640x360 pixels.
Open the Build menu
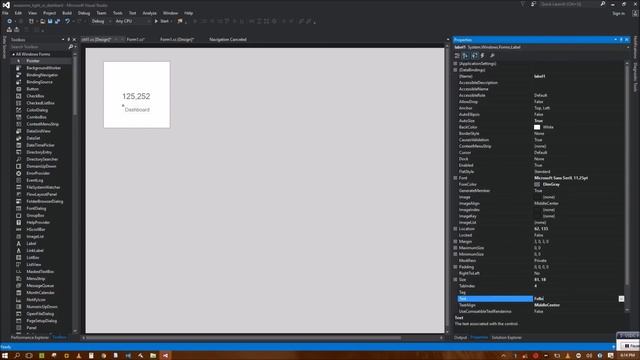(67, 13)
